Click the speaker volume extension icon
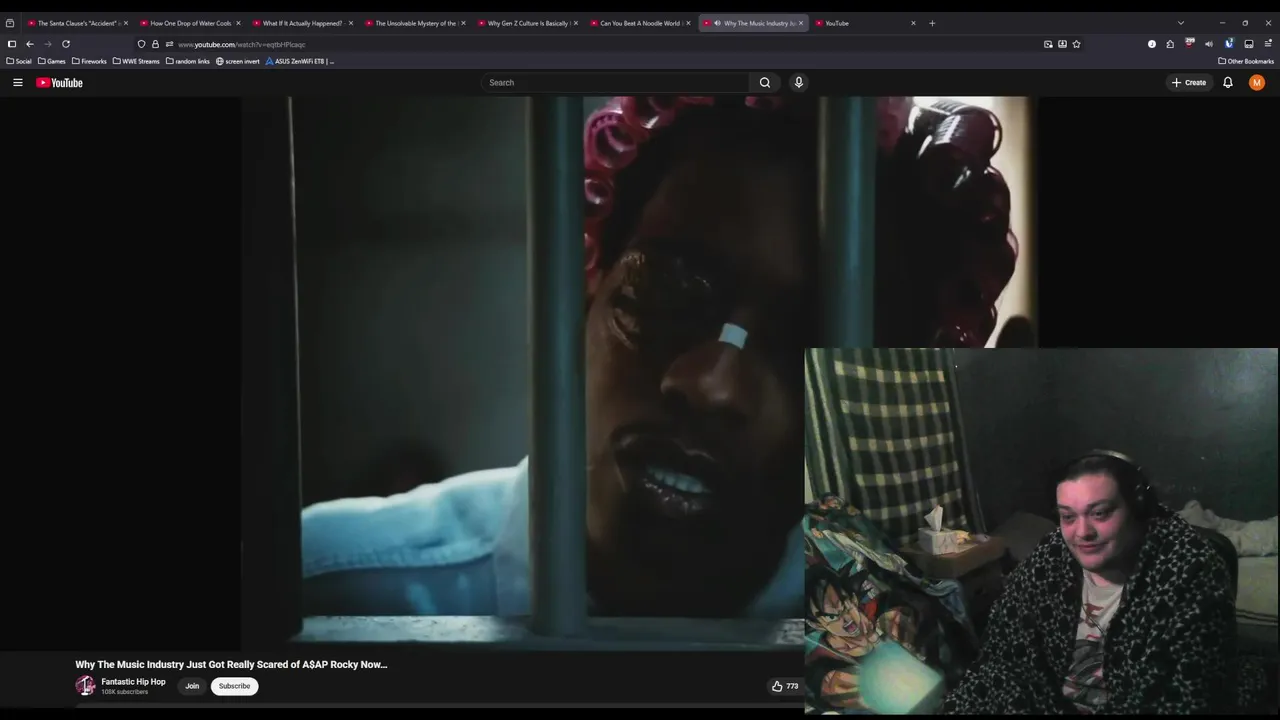This screenshot has width=1280, height=720. click(x=1209, y=44)
